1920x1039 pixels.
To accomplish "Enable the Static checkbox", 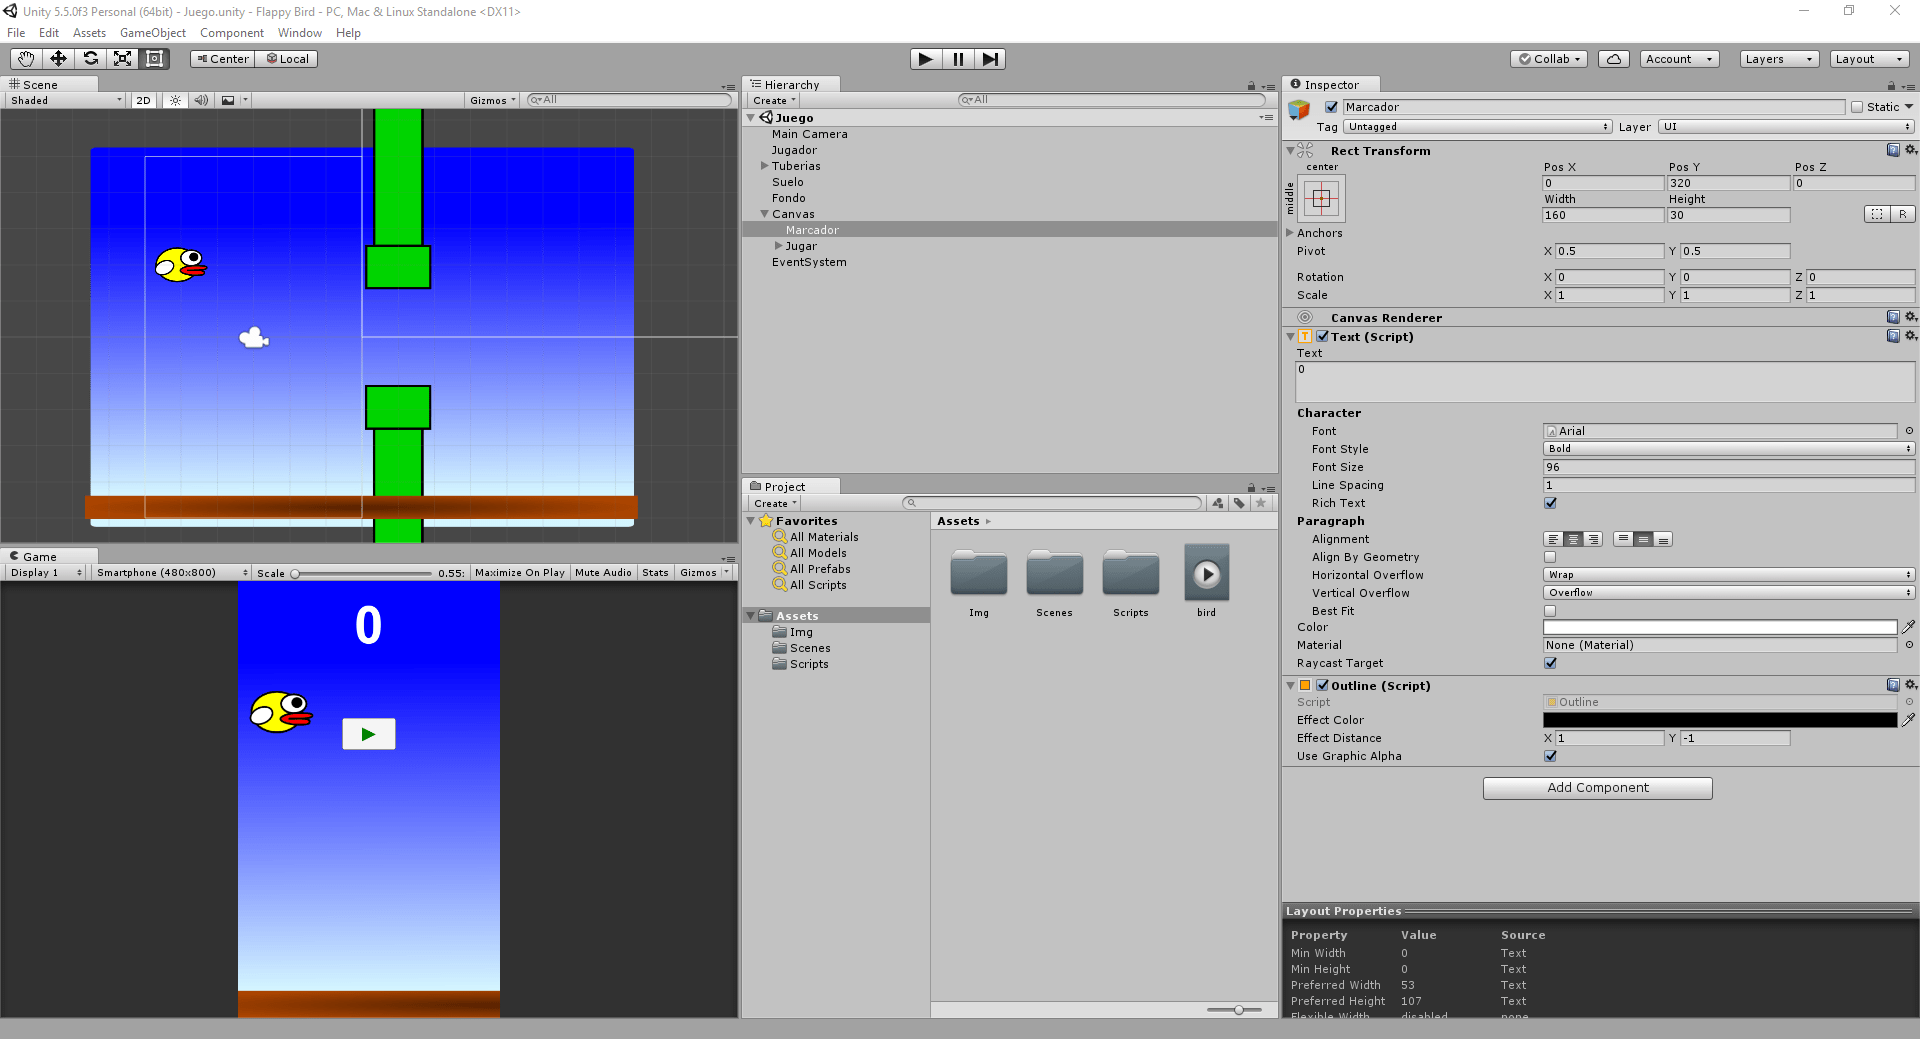I will [1857, 107].
